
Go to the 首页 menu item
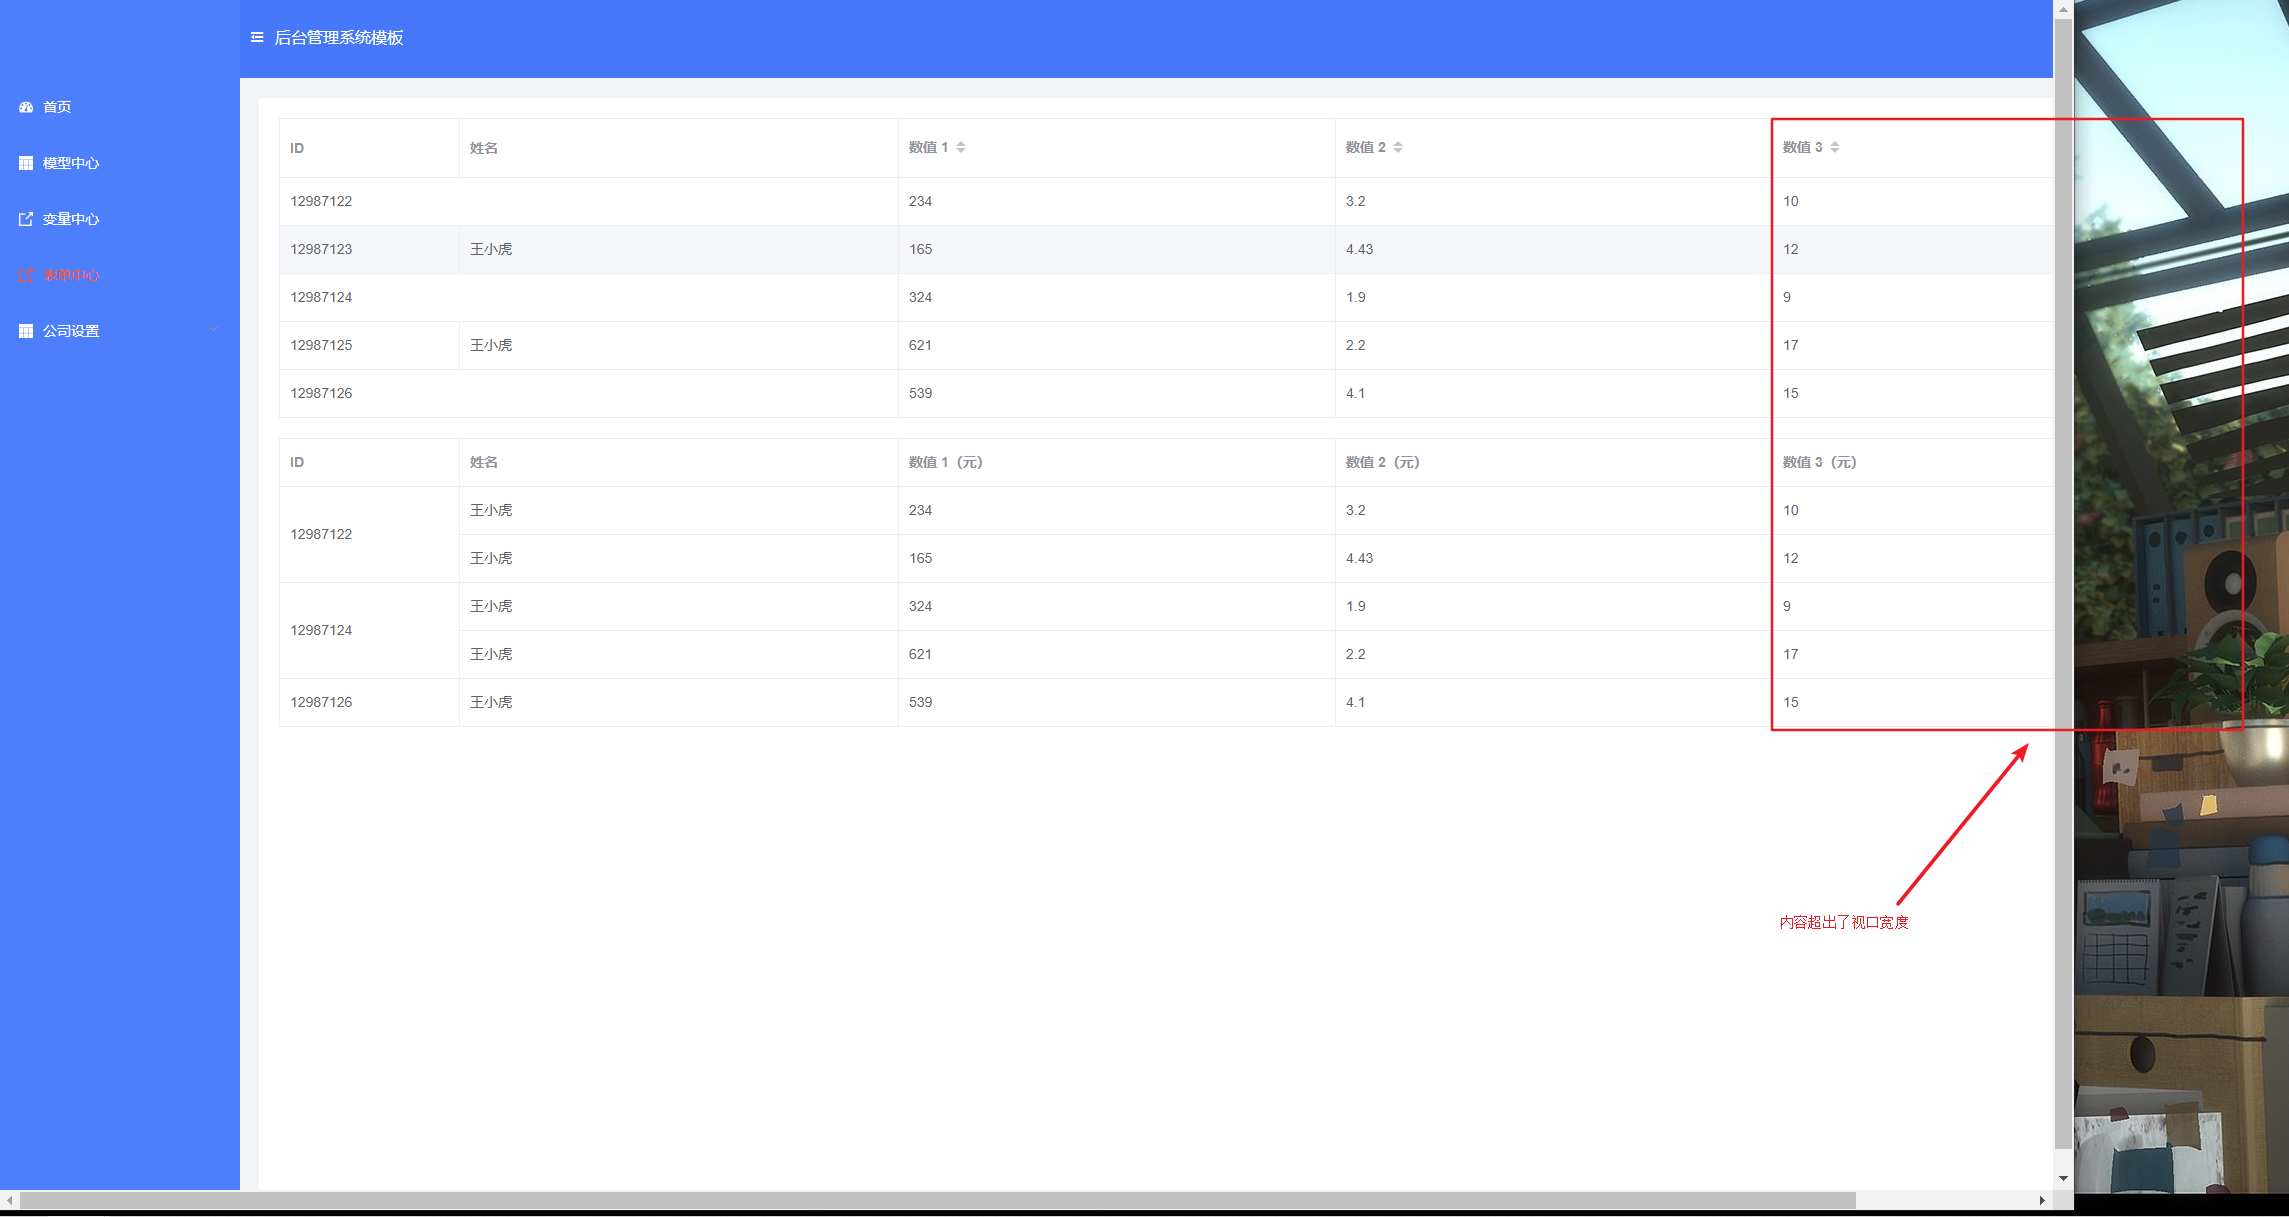tap(57, 107)
